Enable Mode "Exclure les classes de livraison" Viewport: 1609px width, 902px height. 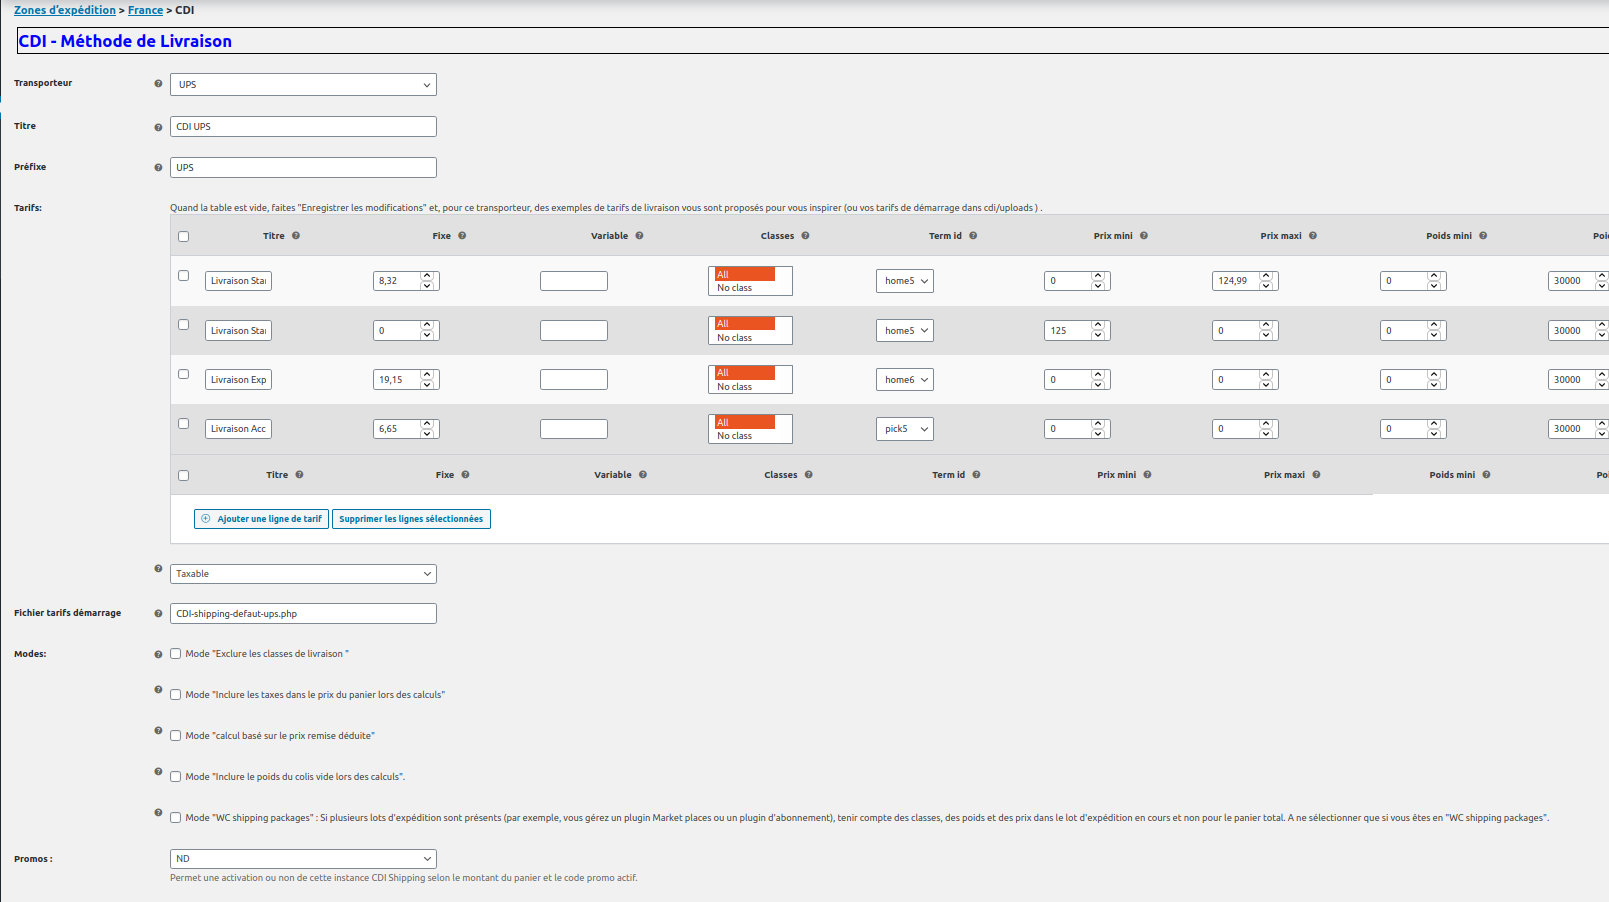[176, 654]
